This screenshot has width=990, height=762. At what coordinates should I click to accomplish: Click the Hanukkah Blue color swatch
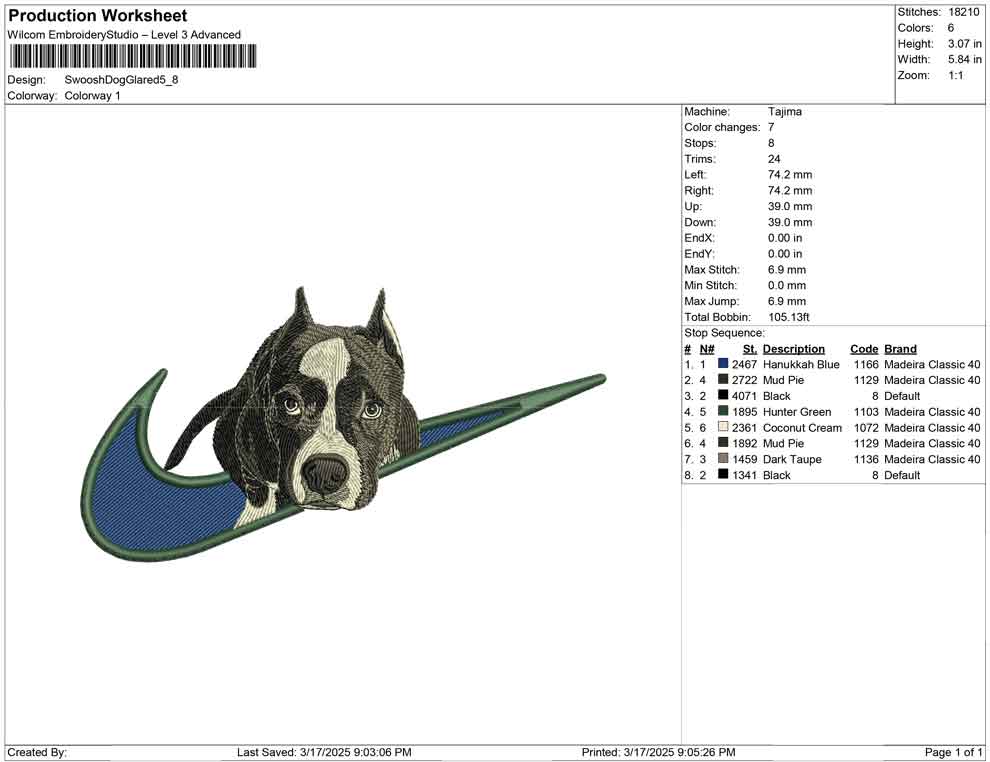tap(723, 365)
